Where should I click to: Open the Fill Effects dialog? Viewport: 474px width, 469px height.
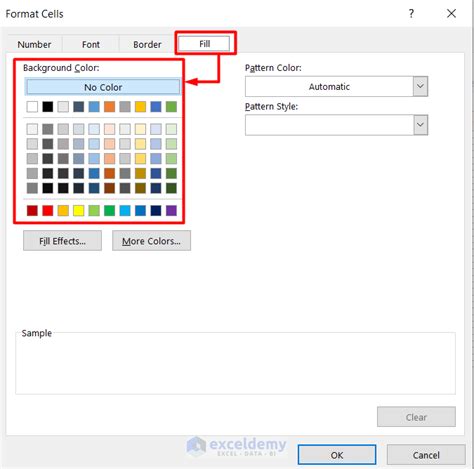tap(62, 241)
